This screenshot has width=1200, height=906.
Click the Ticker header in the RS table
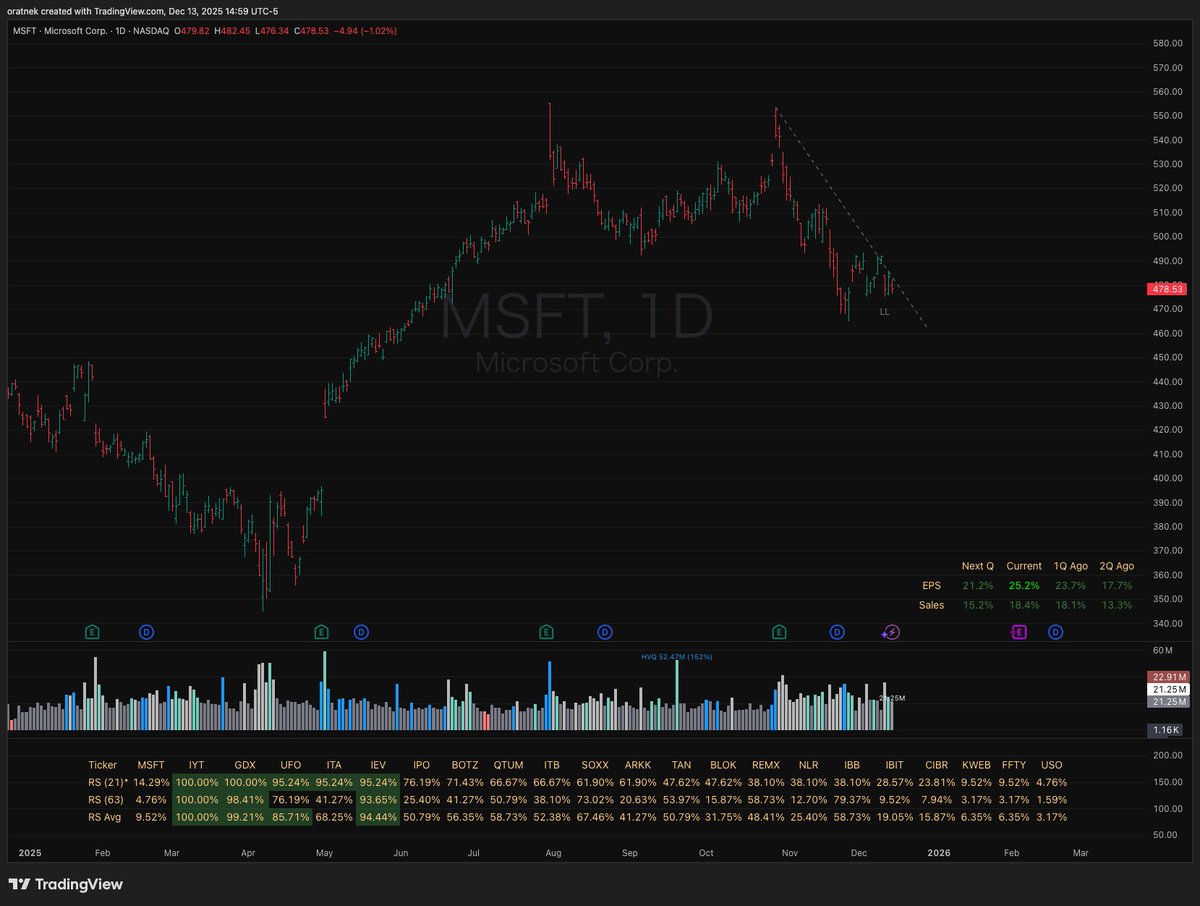tap(102, 765)
